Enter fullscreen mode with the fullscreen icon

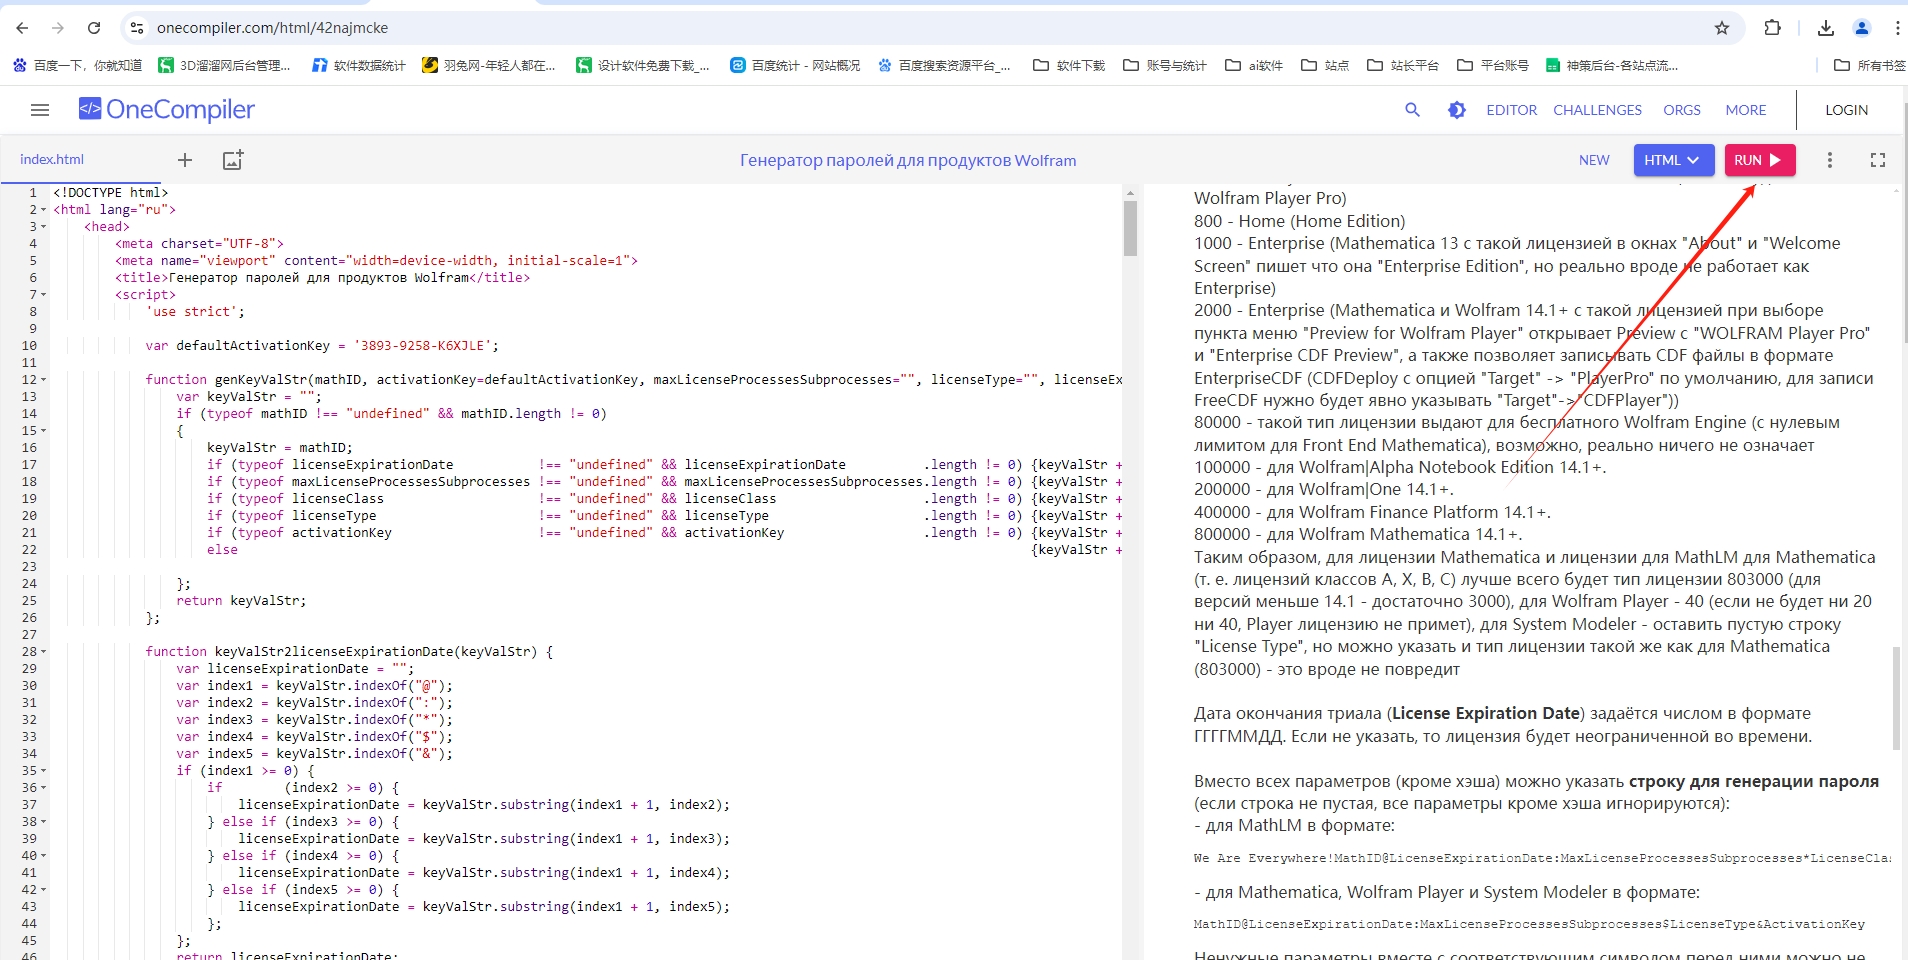(1878, 160)
